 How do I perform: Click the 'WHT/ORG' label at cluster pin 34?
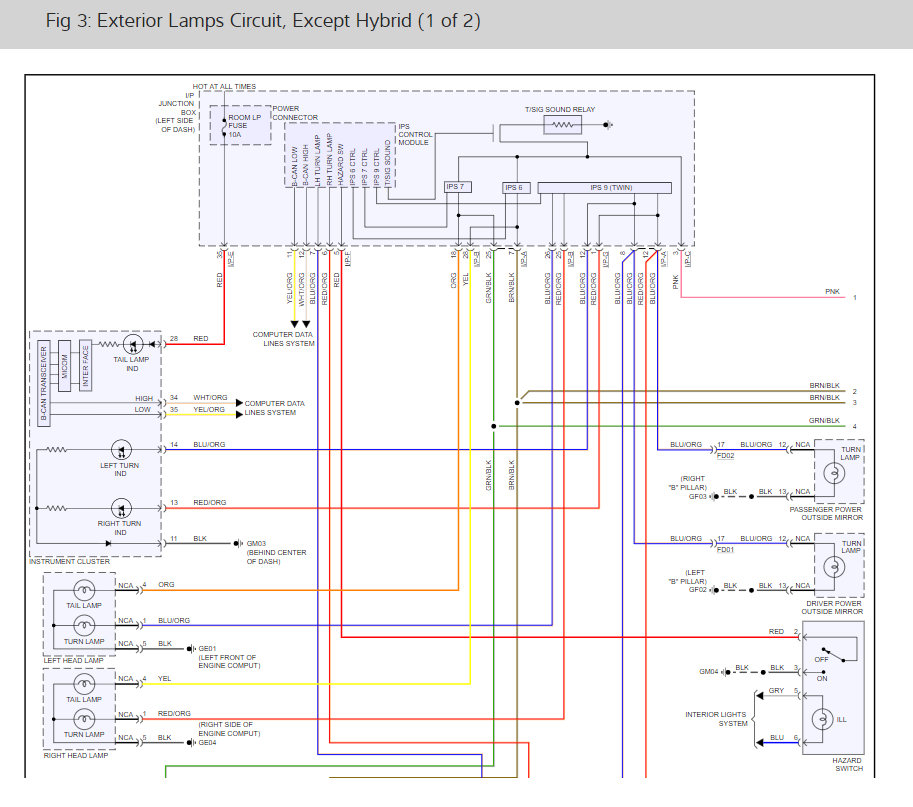tap(210, 398)
